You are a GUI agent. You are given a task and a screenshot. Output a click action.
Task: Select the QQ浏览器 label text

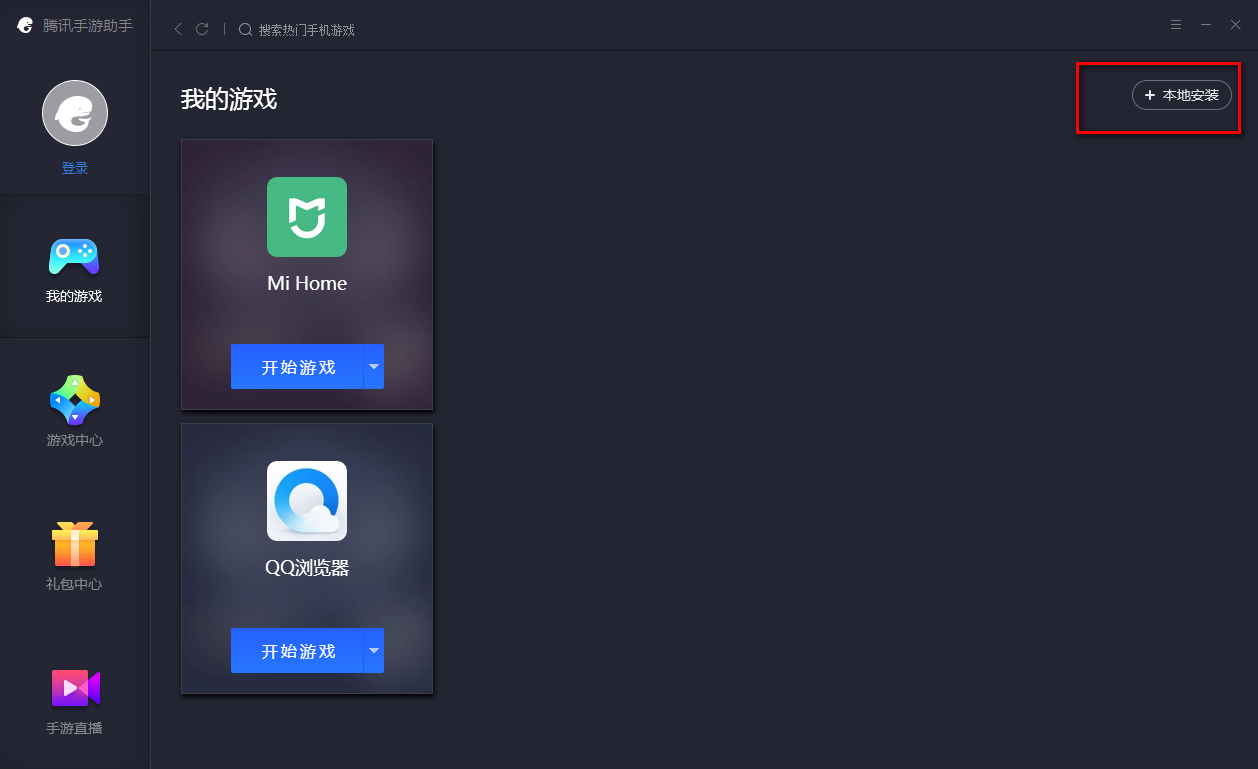click(307, 568)
